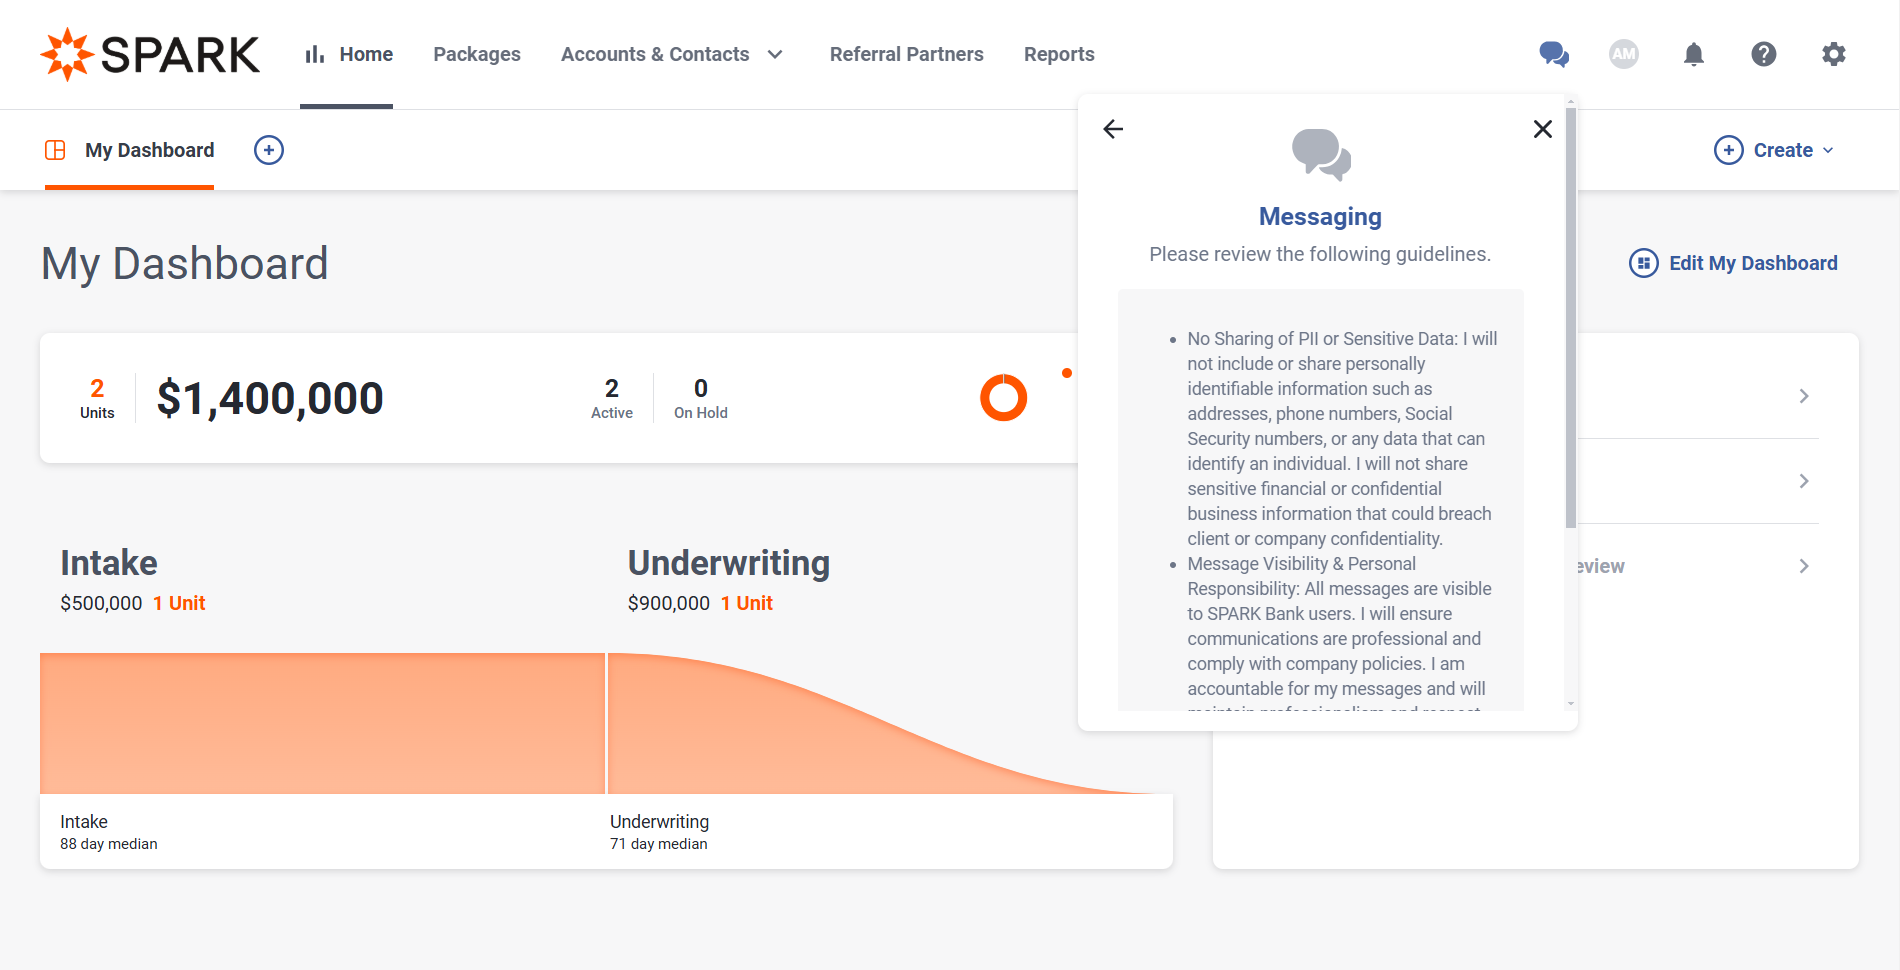Click Edit My Dashboard link
Viewport: 1900px width, 970px height.
pos(1753,263)
